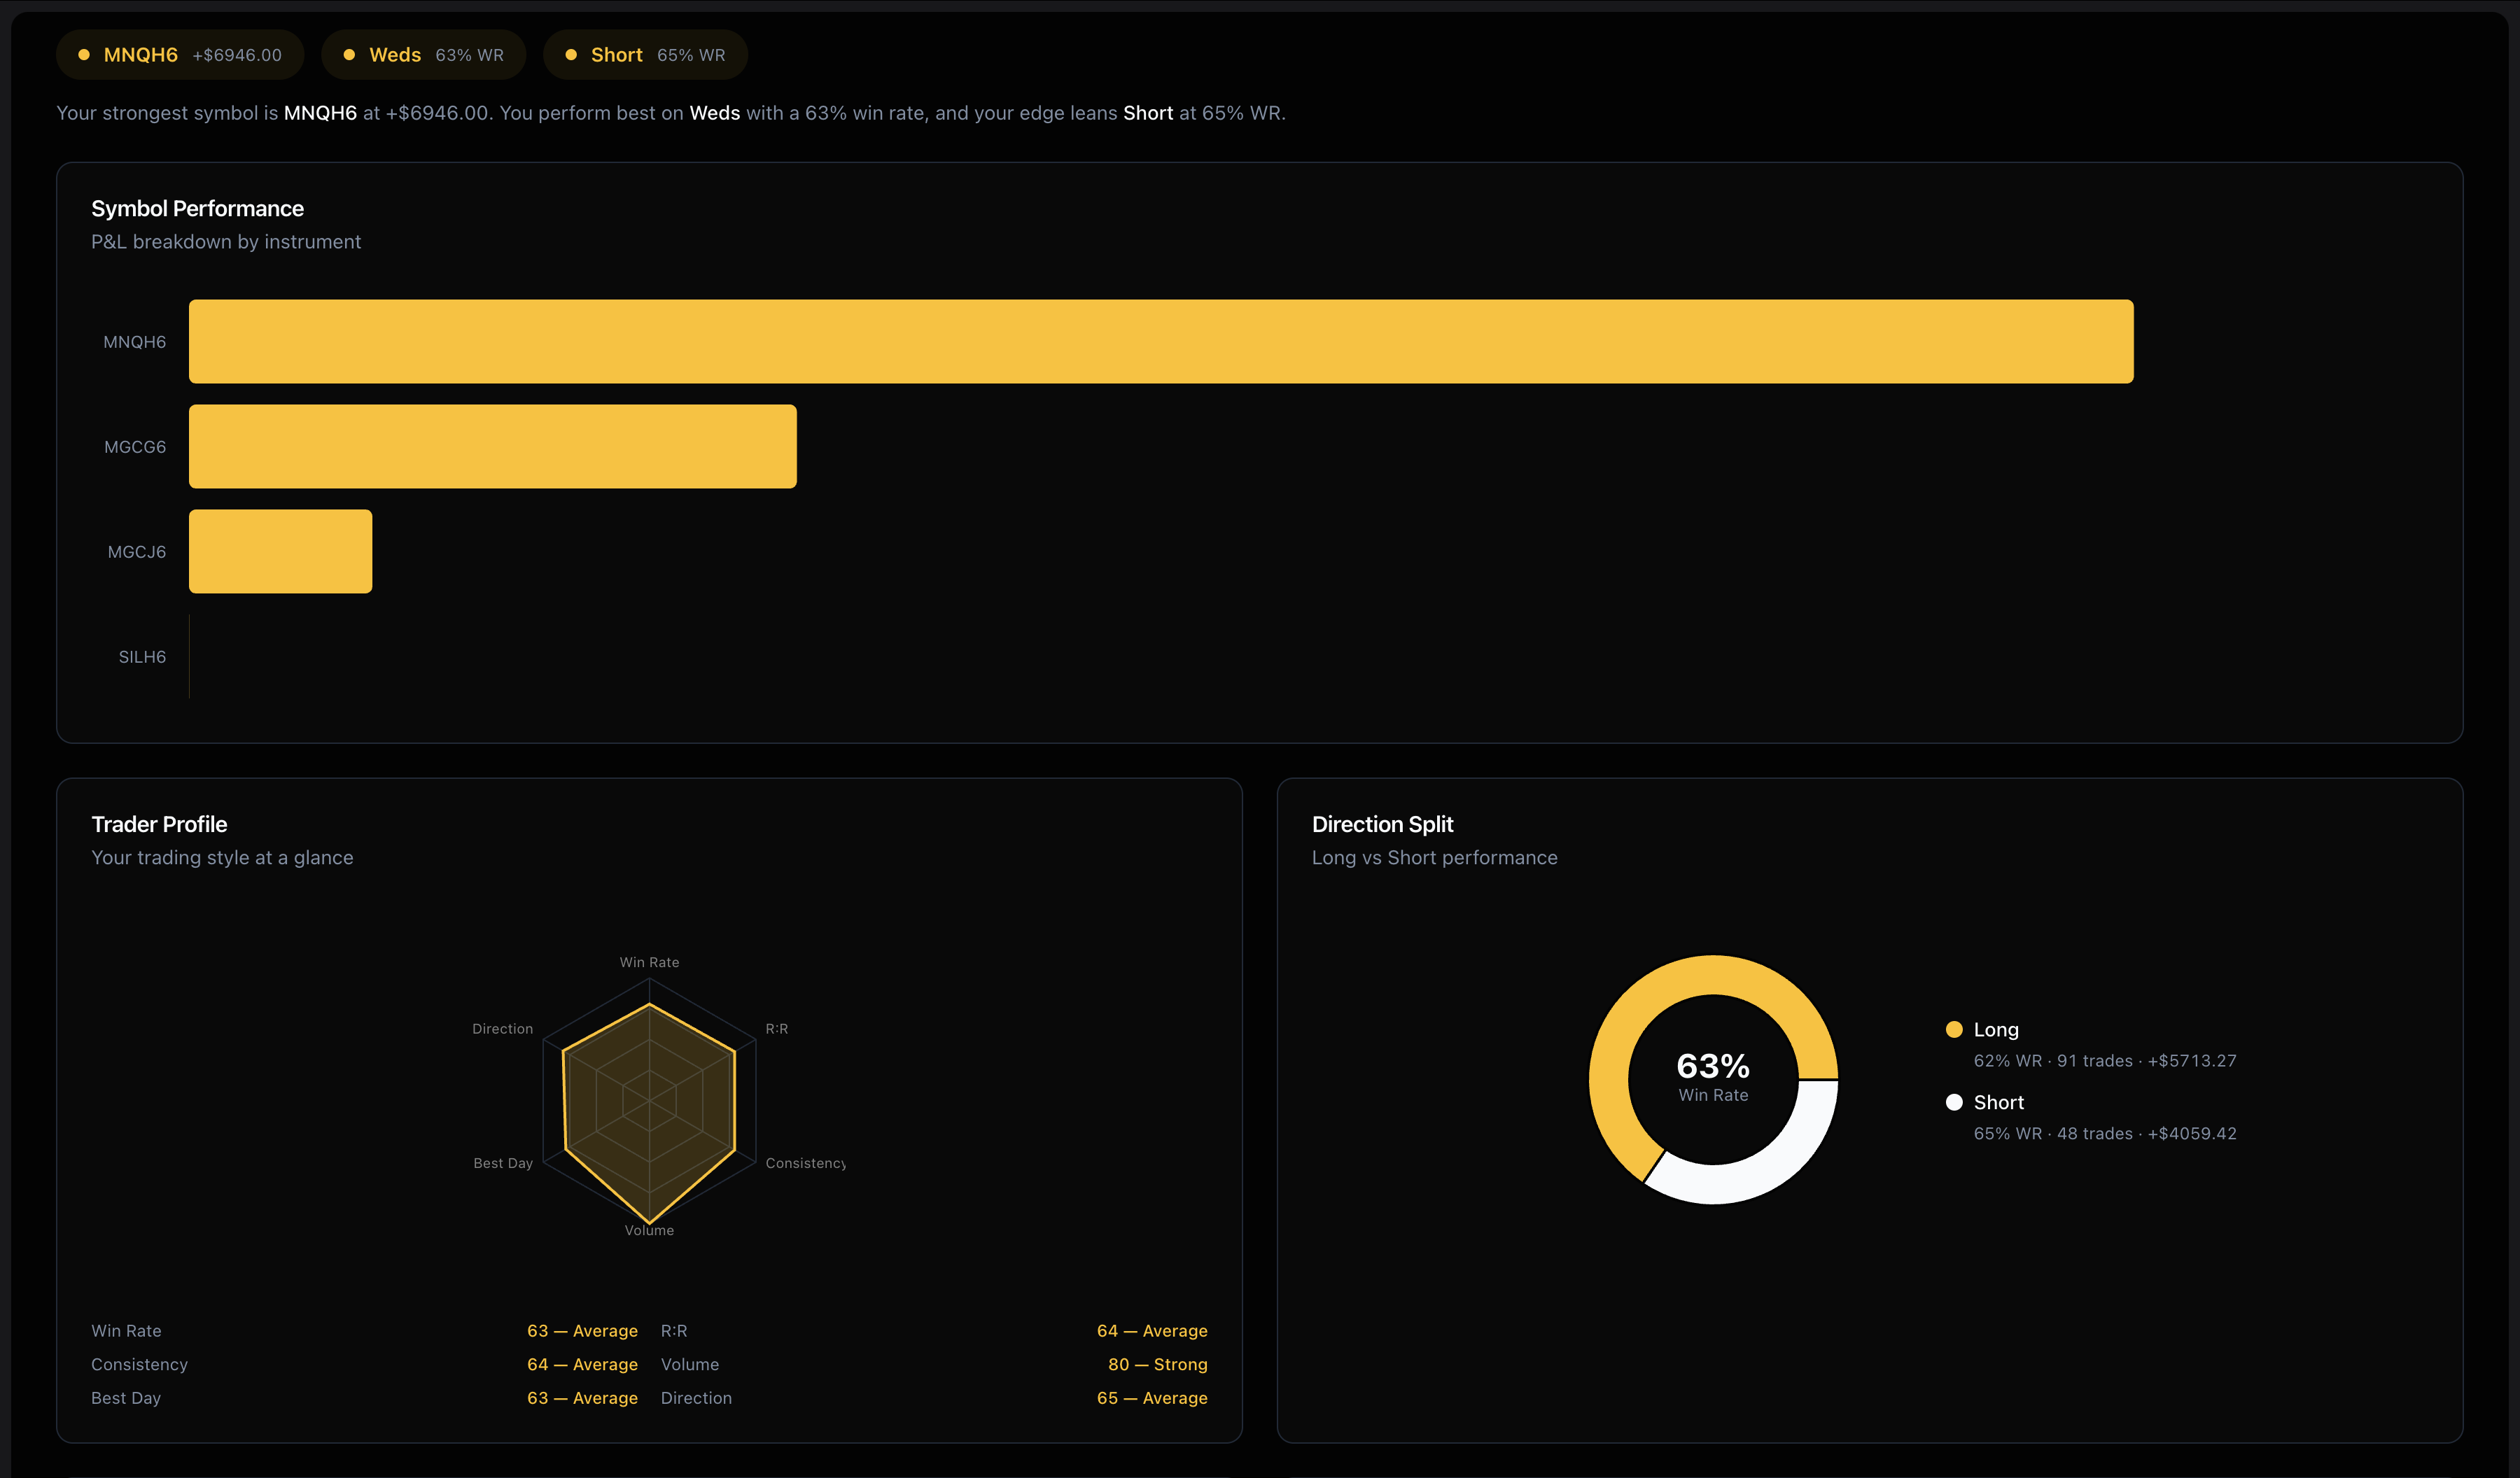The width and height of the screenshot is (2520, 1478).
Task: Expand the Trader Profile panel
Action: [x=159, y=824]
